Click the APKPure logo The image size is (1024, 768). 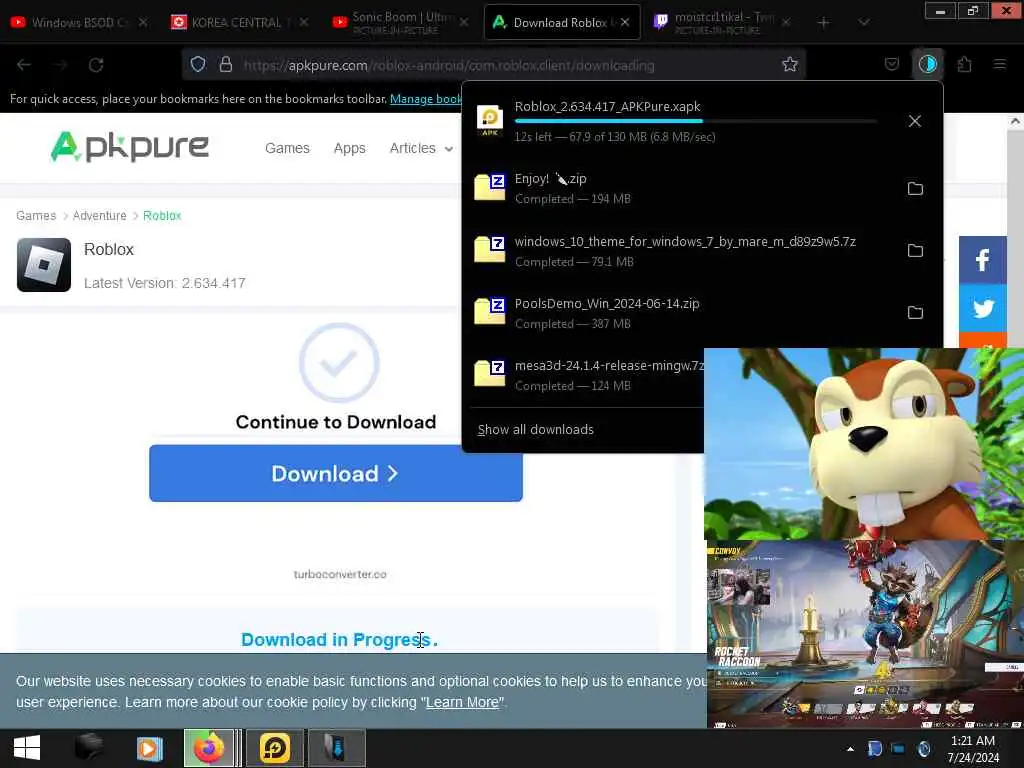[130, 146]
